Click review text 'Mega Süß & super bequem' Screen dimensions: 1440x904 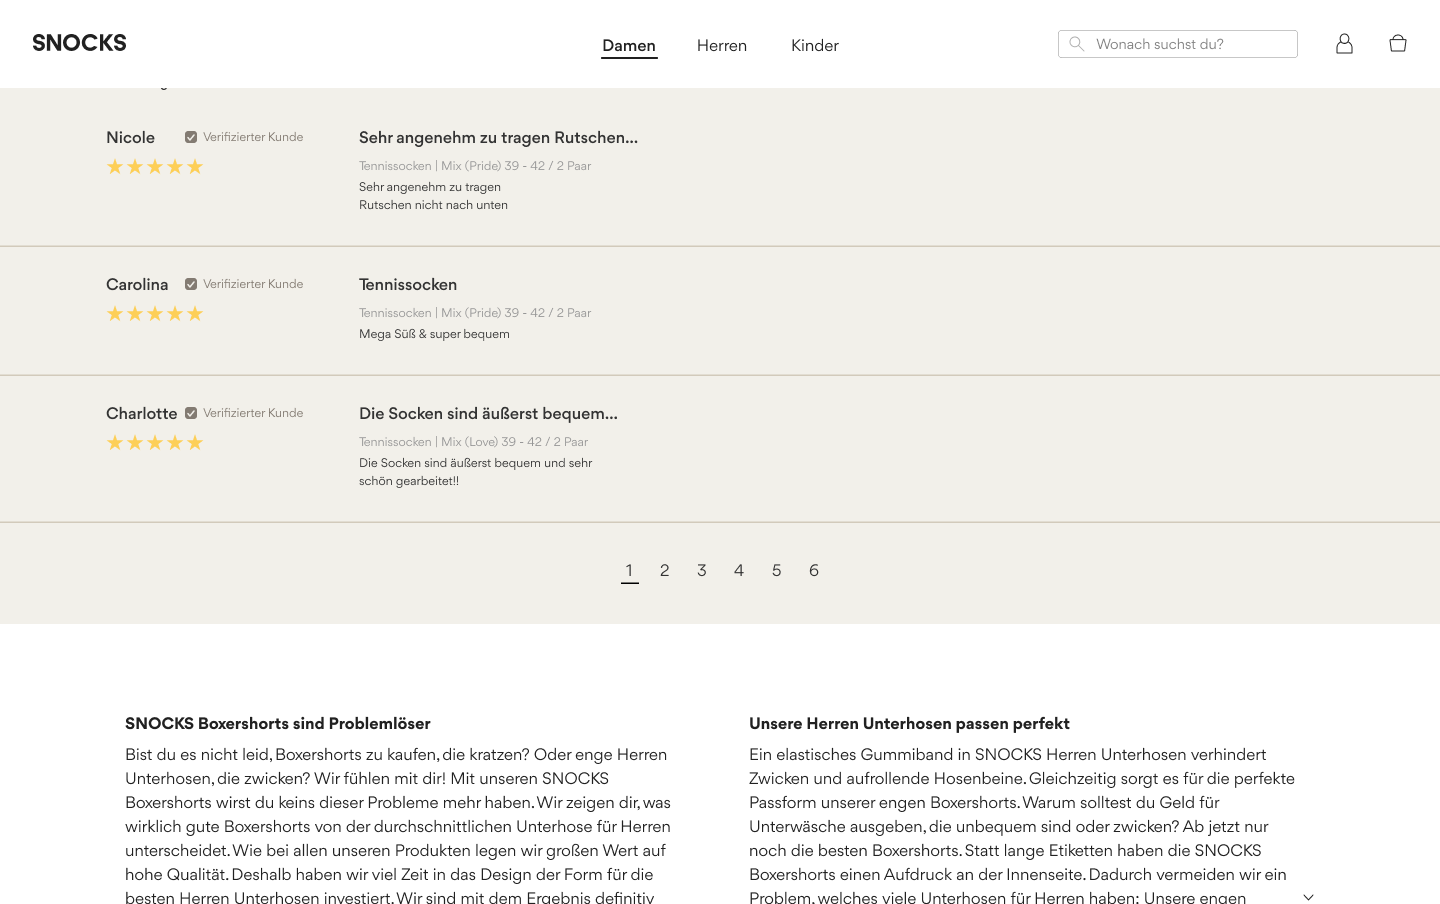point(434,334)
